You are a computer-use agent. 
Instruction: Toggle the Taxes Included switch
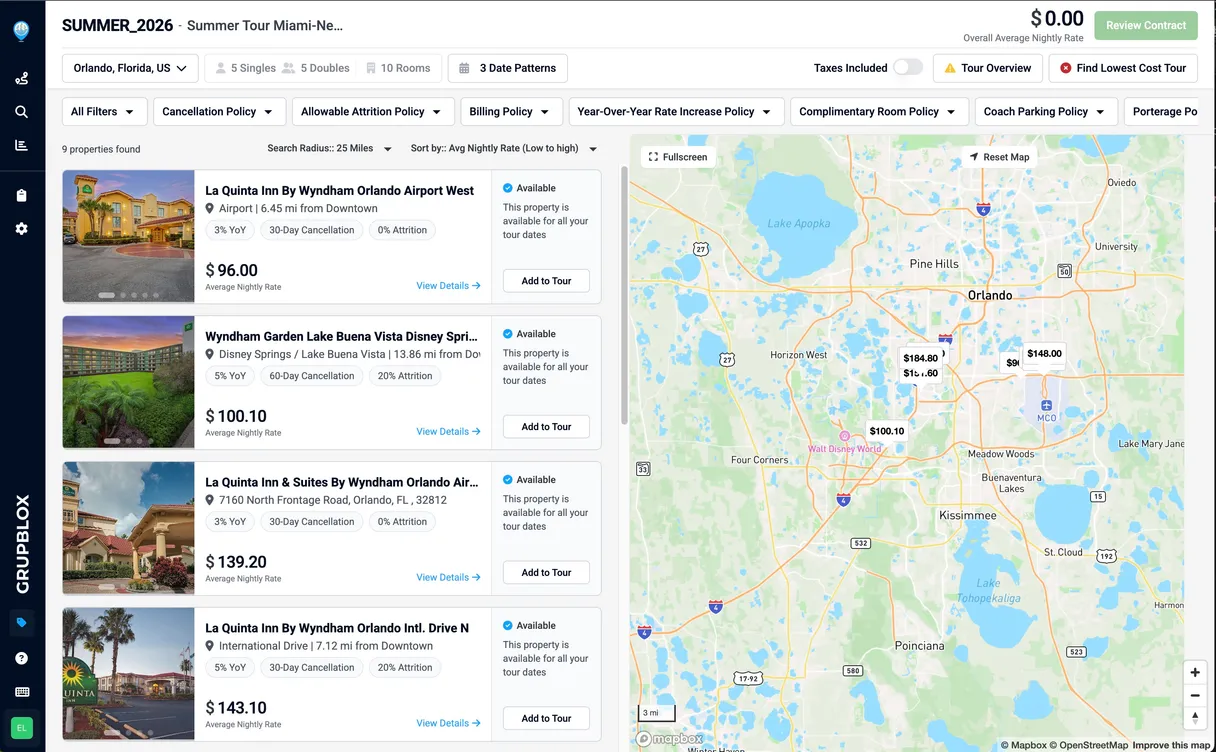click(907, 67)
